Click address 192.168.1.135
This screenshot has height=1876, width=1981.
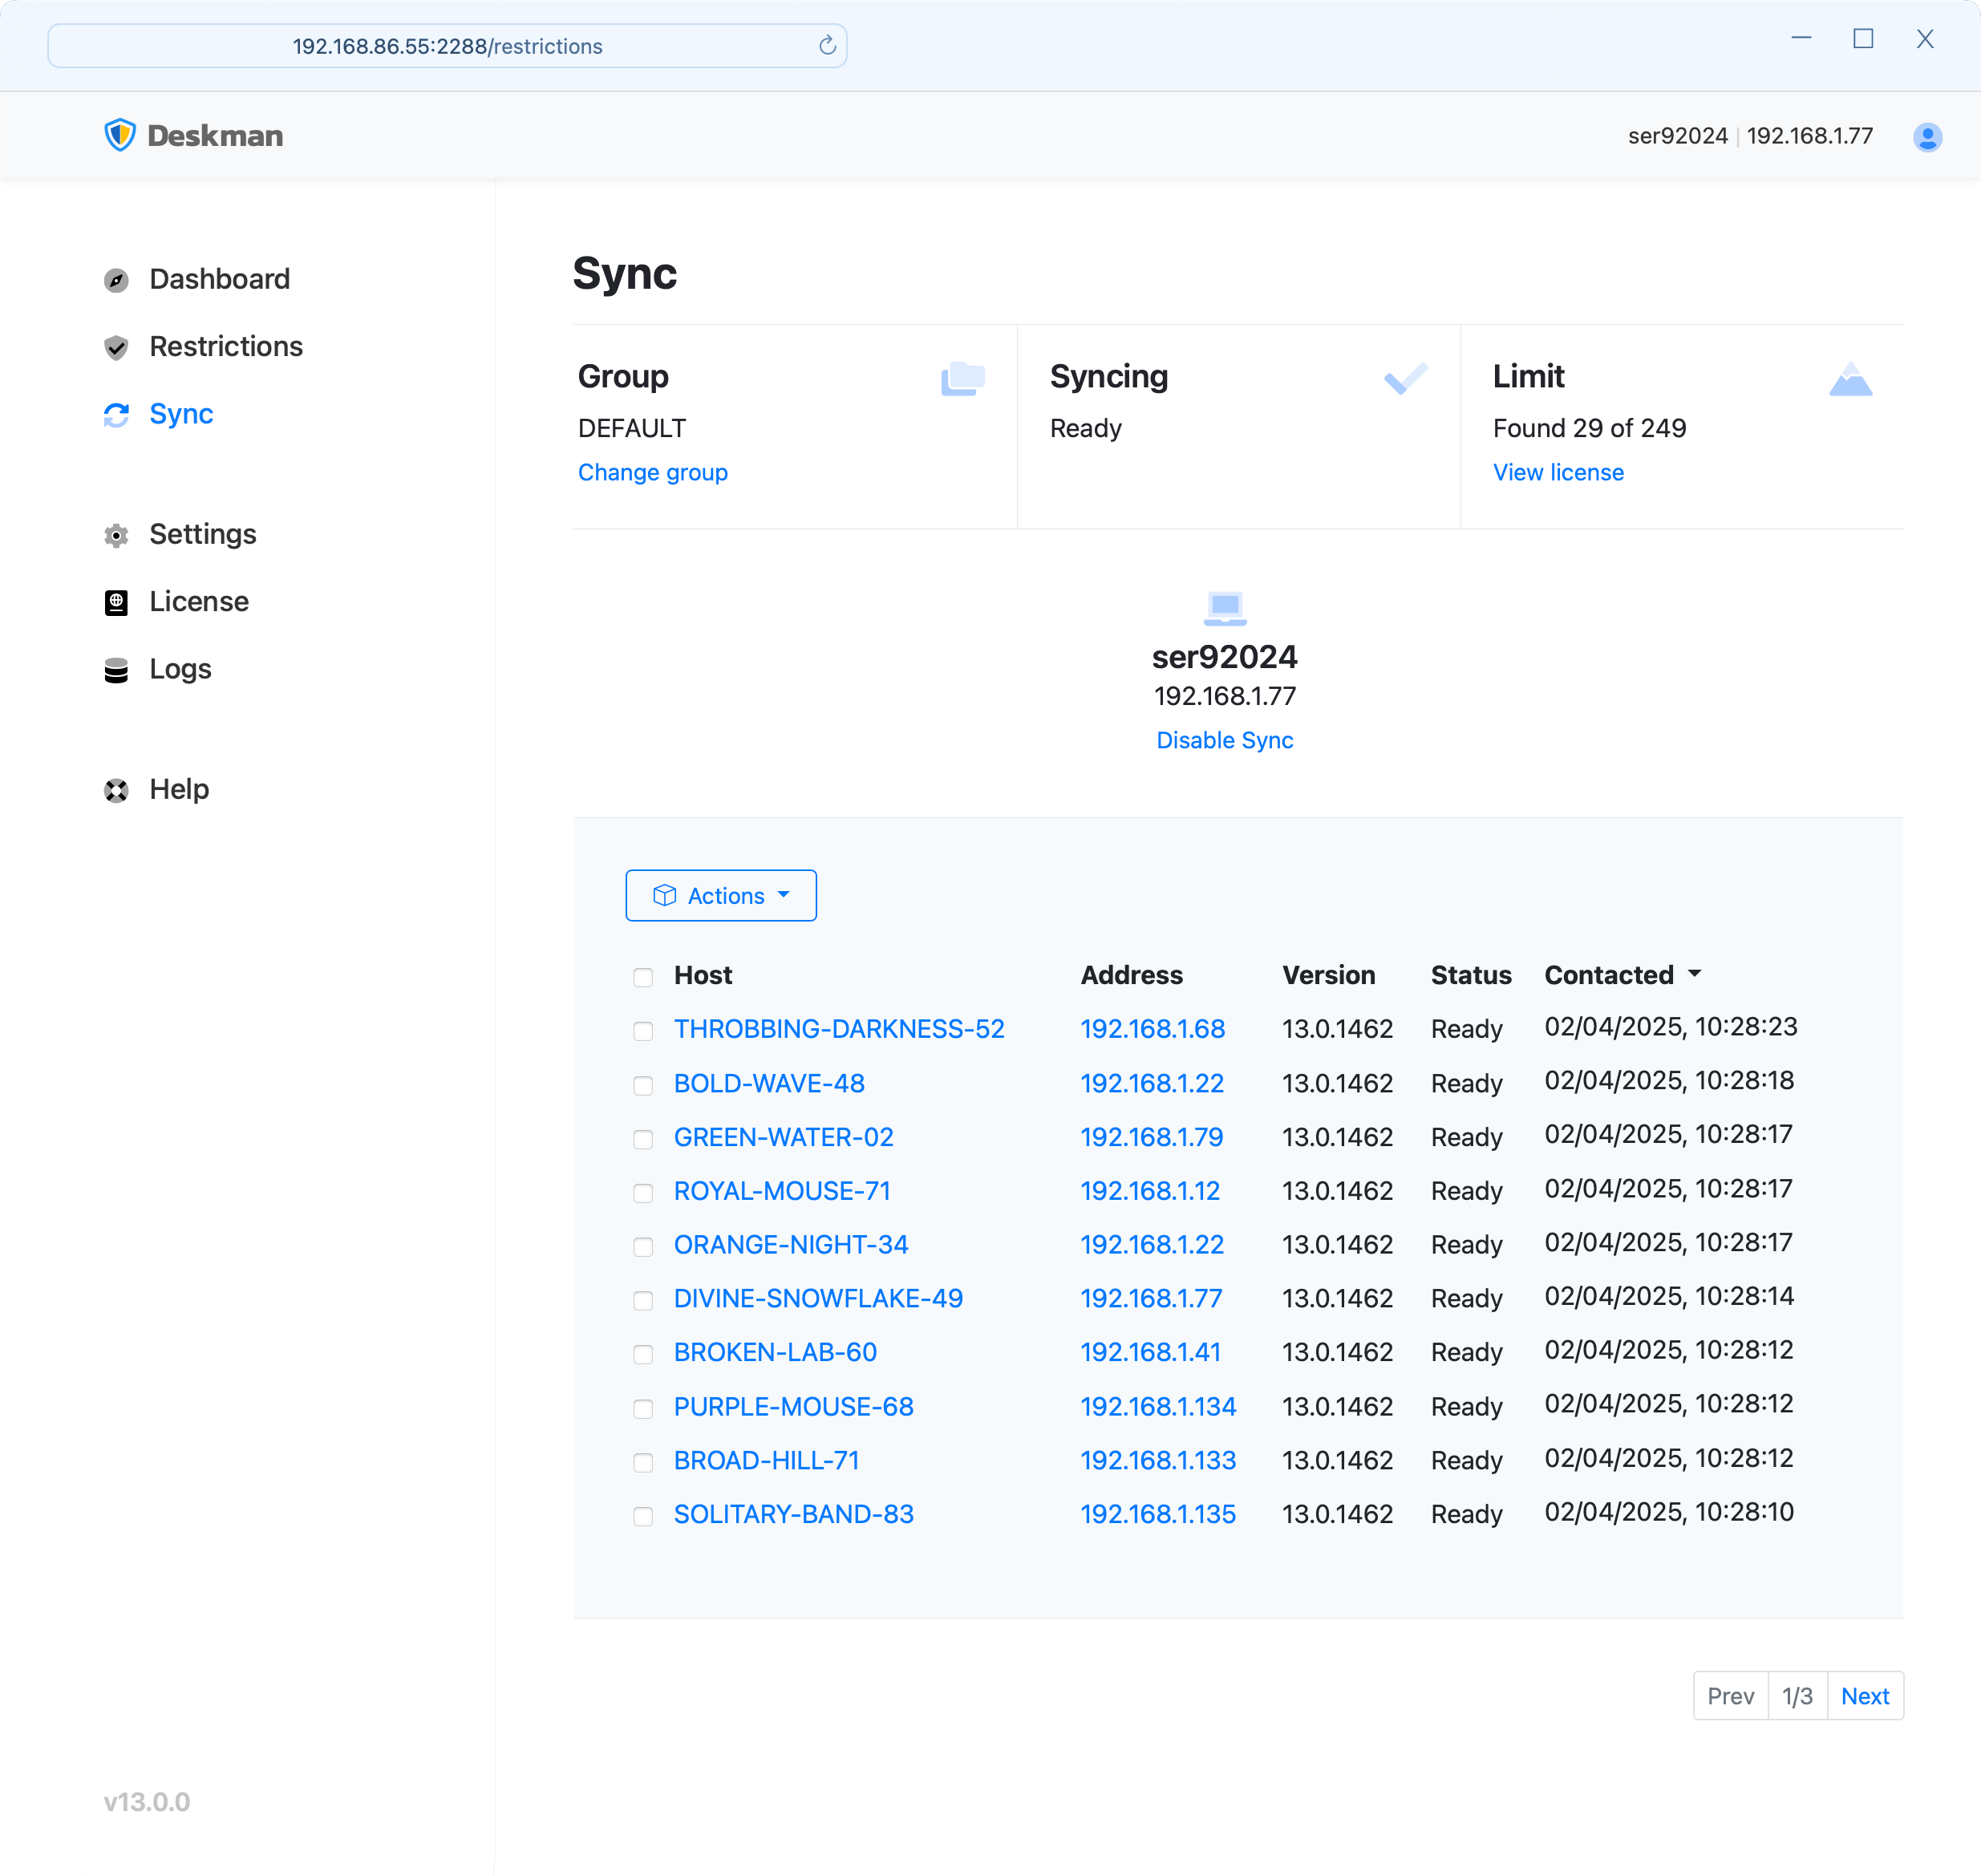tap(1157, 1514)
